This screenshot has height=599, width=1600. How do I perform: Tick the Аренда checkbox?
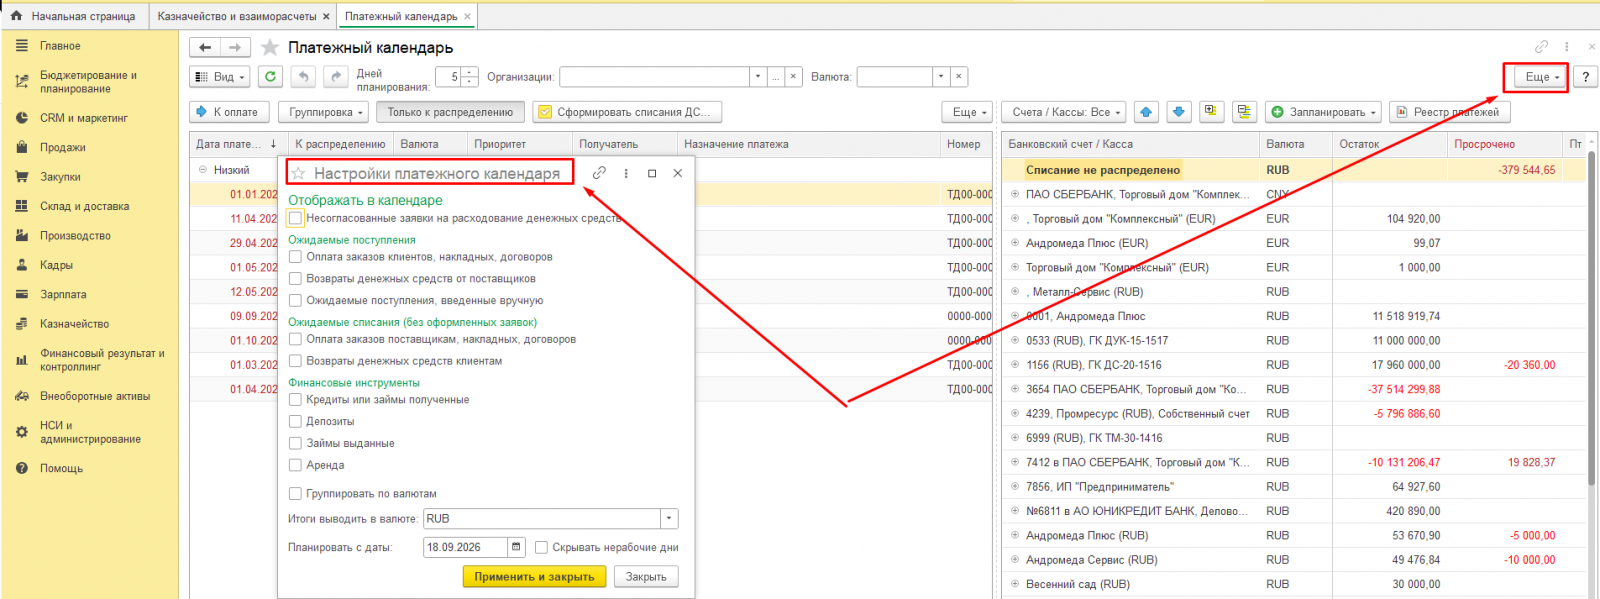(x=295, y=465)
